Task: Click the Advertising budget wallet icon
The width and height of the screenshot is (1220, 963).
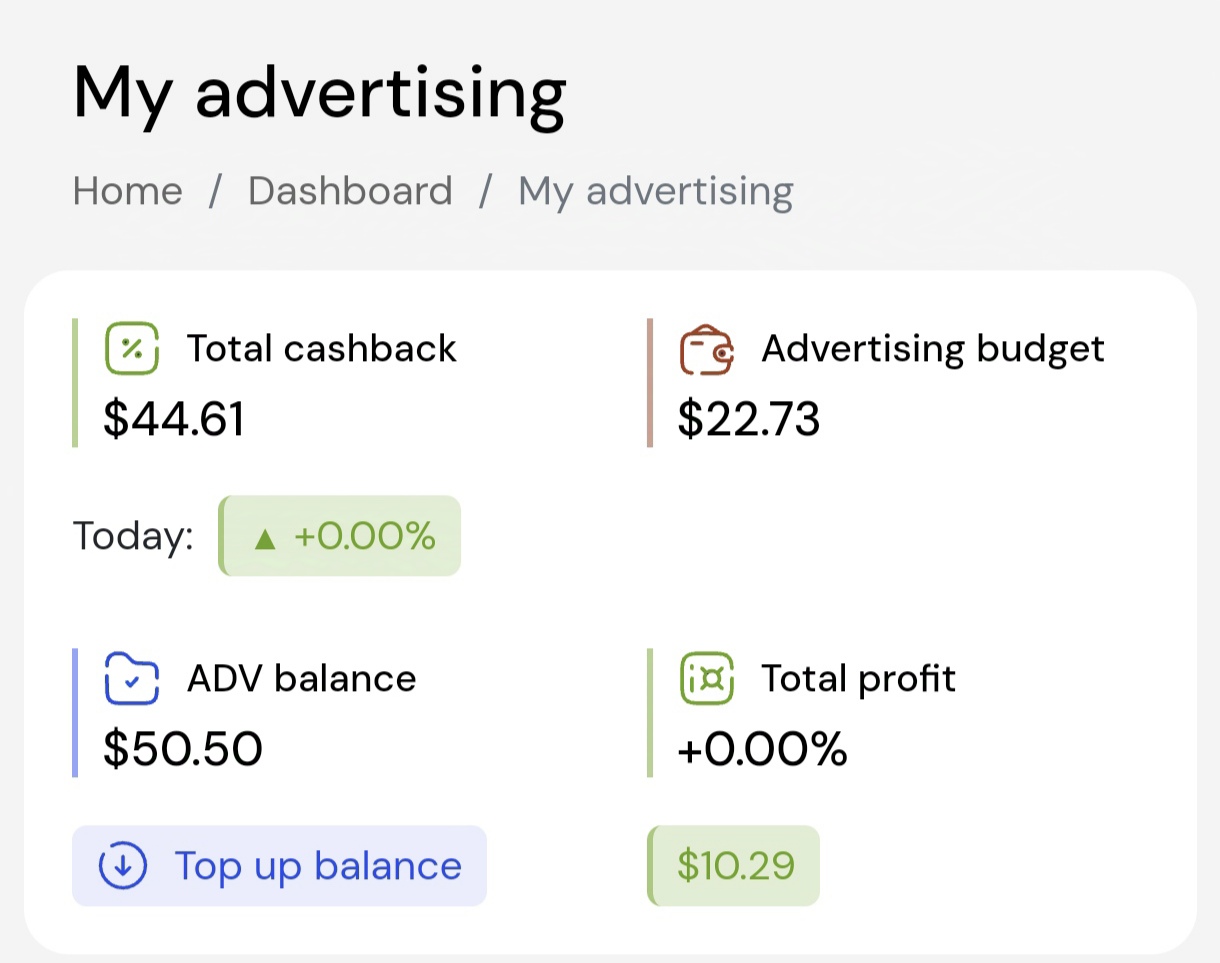Action: pyautogui.click(x=707, y=349)
